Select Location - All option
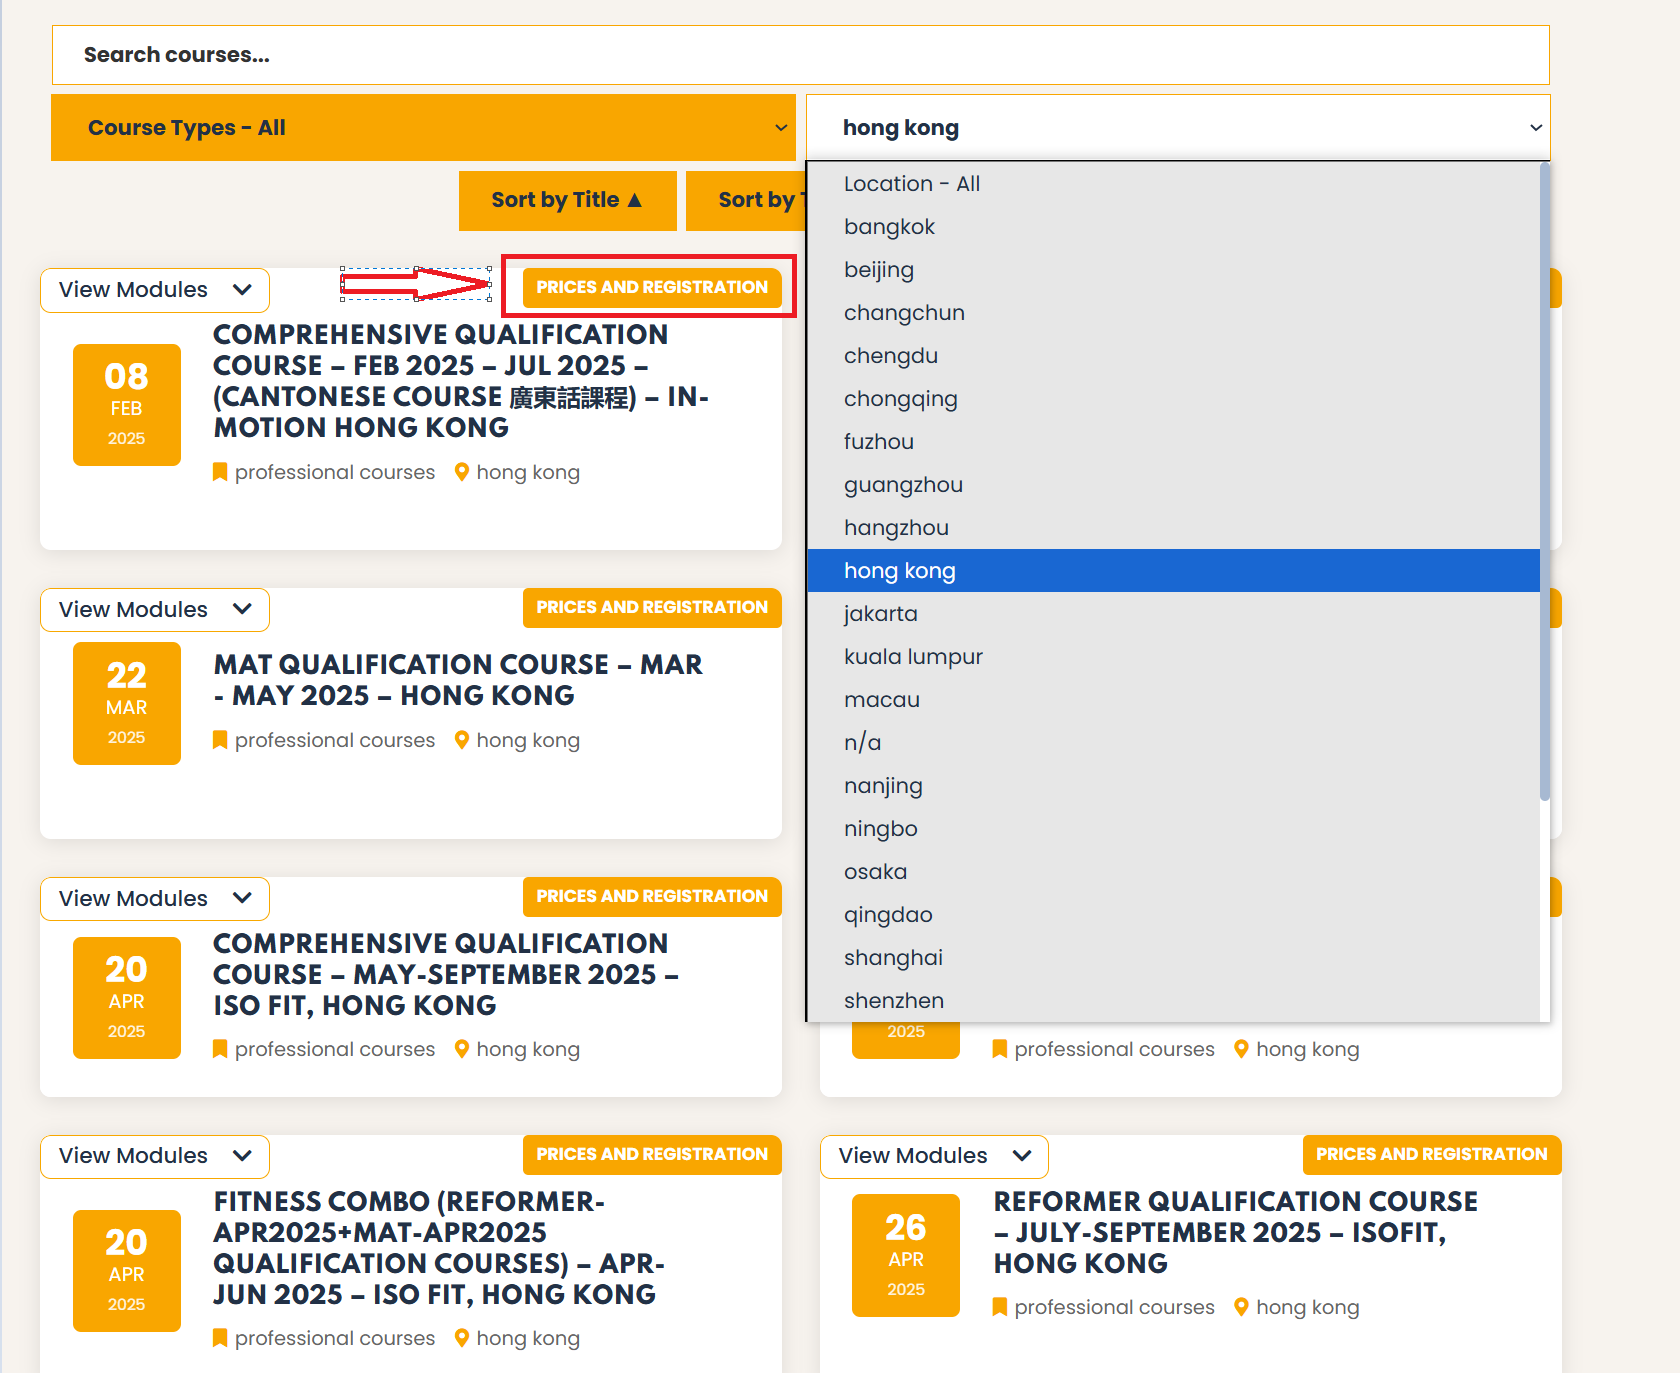Image resolution: width=1680 pixels, height=1373 pixels. pos(911,184)
